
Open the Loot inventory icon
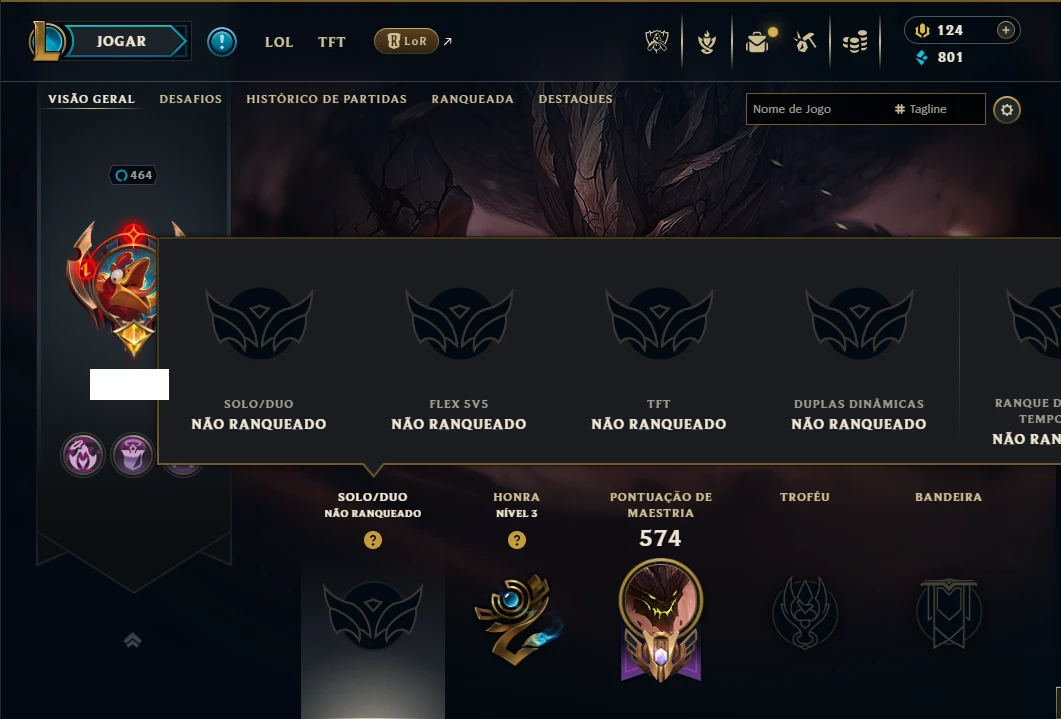pyautogui.click(x=758, y=42)
